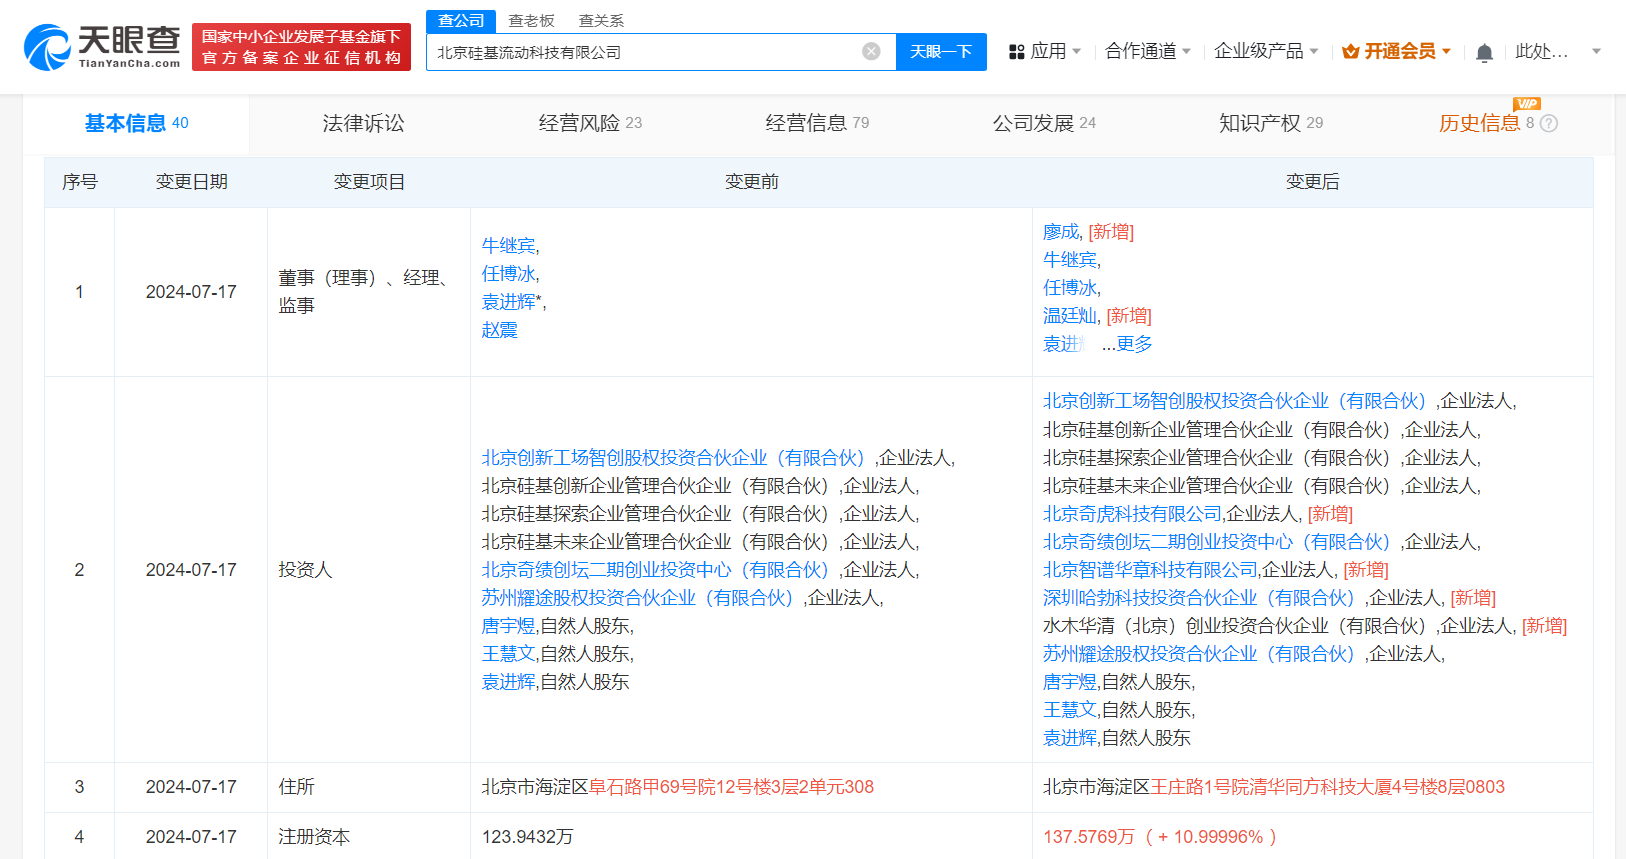Clear the search box text

(x=871, y=51)
